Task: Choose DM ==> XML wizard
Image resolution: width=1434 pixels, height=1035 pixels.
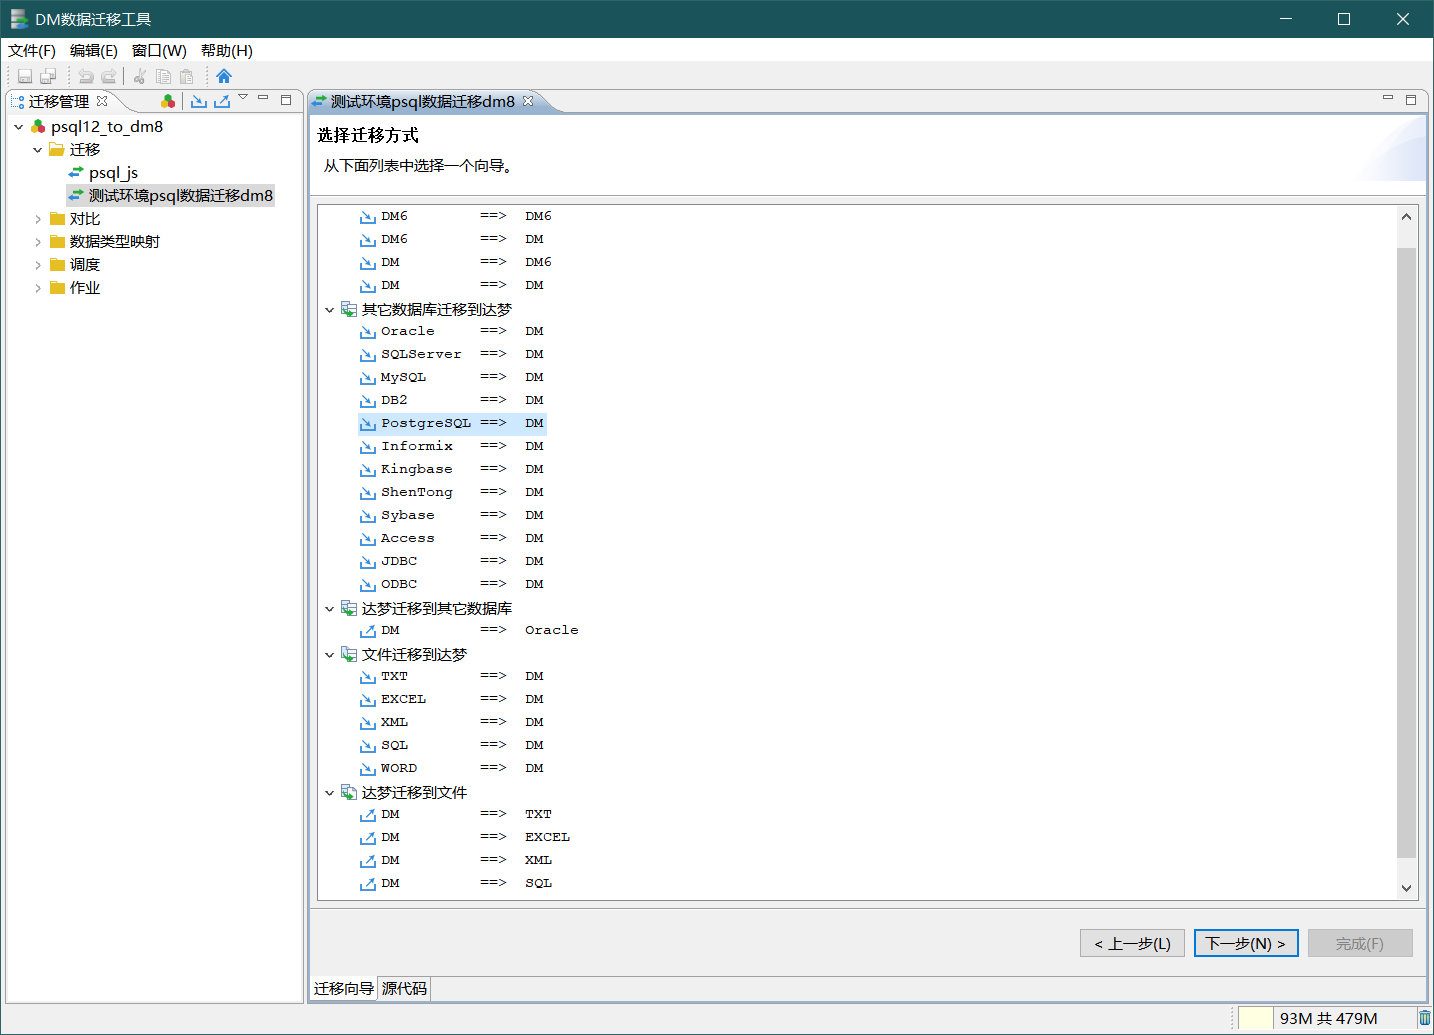Action: [456, 860]
